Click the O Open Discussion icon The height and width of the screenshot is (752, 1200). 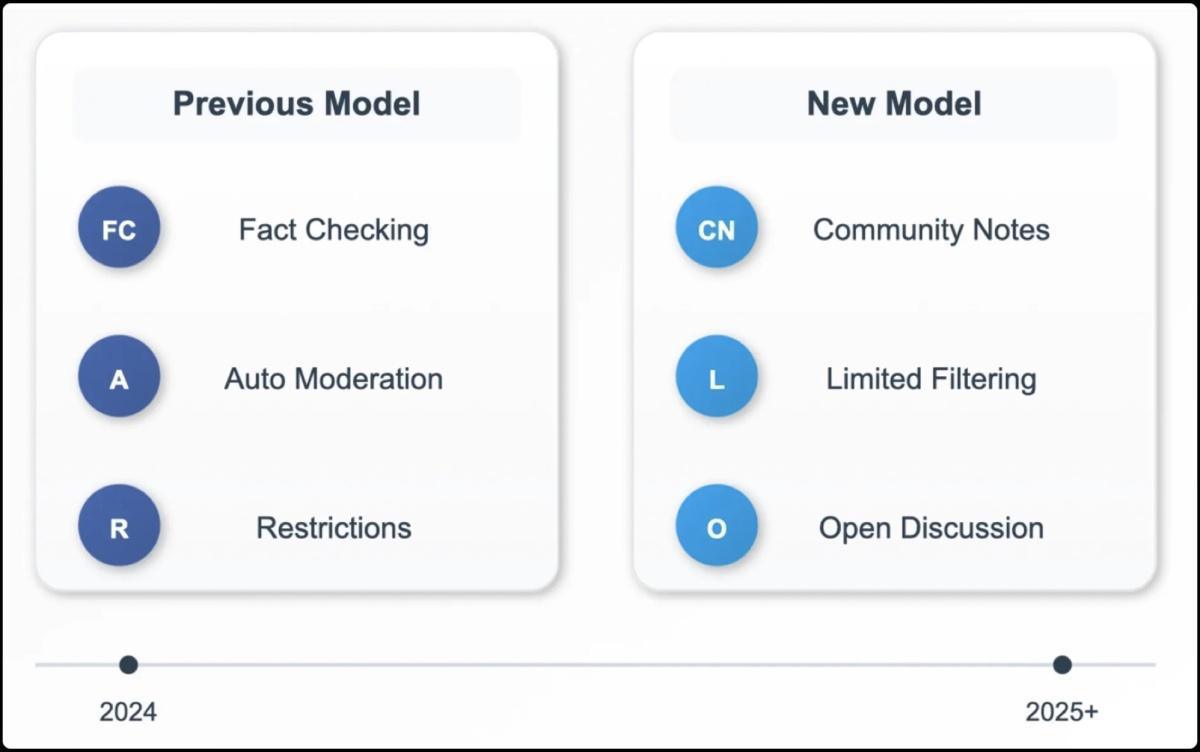716,526
